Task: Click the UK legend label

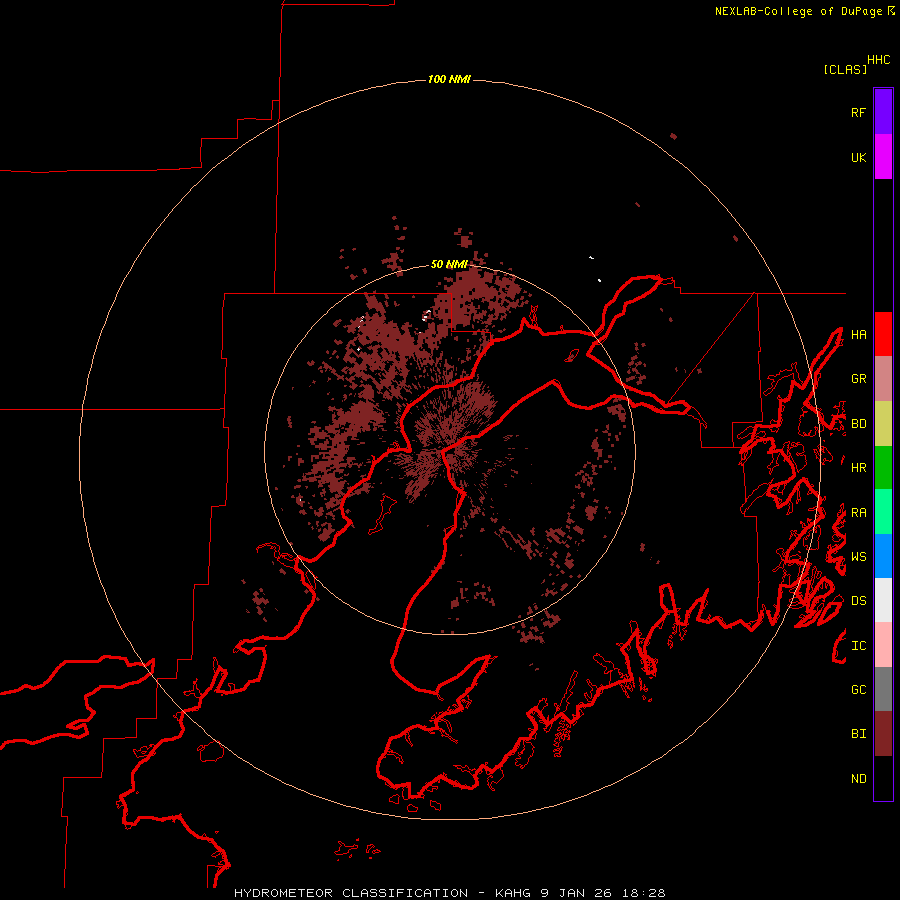Action: (x=858, y=157)
